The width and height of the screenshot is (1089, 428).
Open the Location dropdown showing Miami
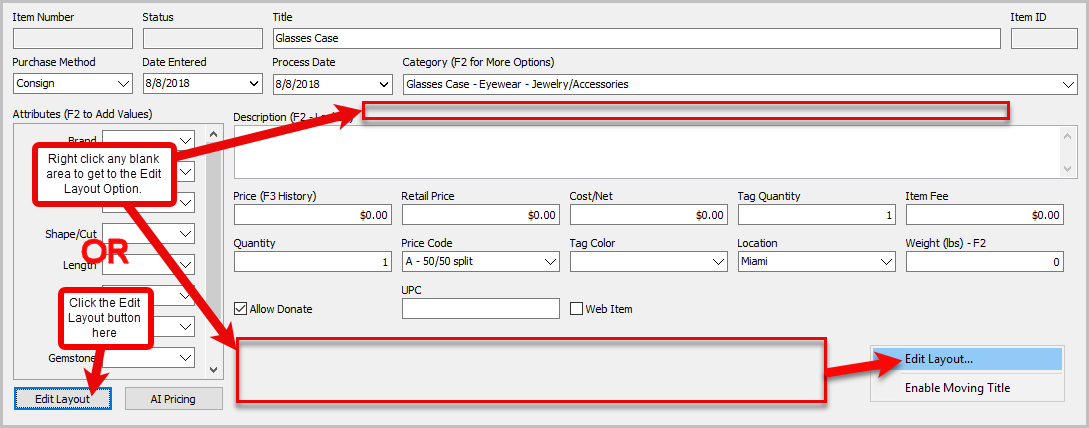817,262
